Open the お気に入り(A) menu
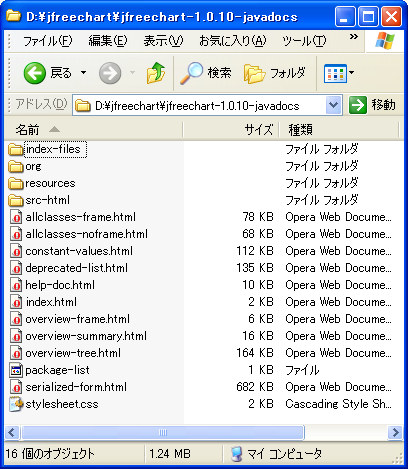This screenshot has height=469, width=408. (x=233, y=41)
